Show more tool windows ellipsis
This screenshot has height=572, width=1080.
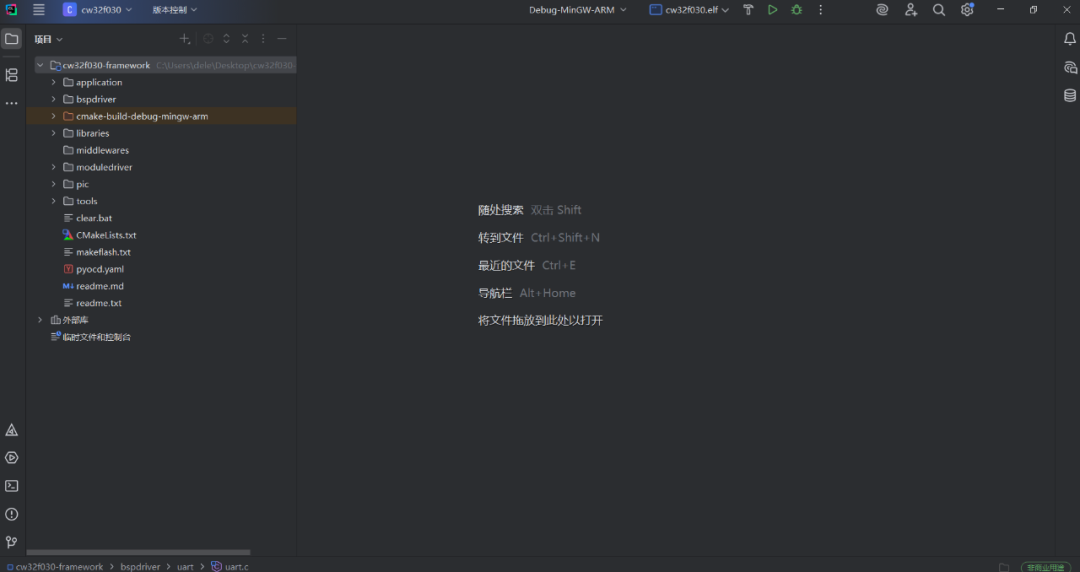(x=11, y=103)
